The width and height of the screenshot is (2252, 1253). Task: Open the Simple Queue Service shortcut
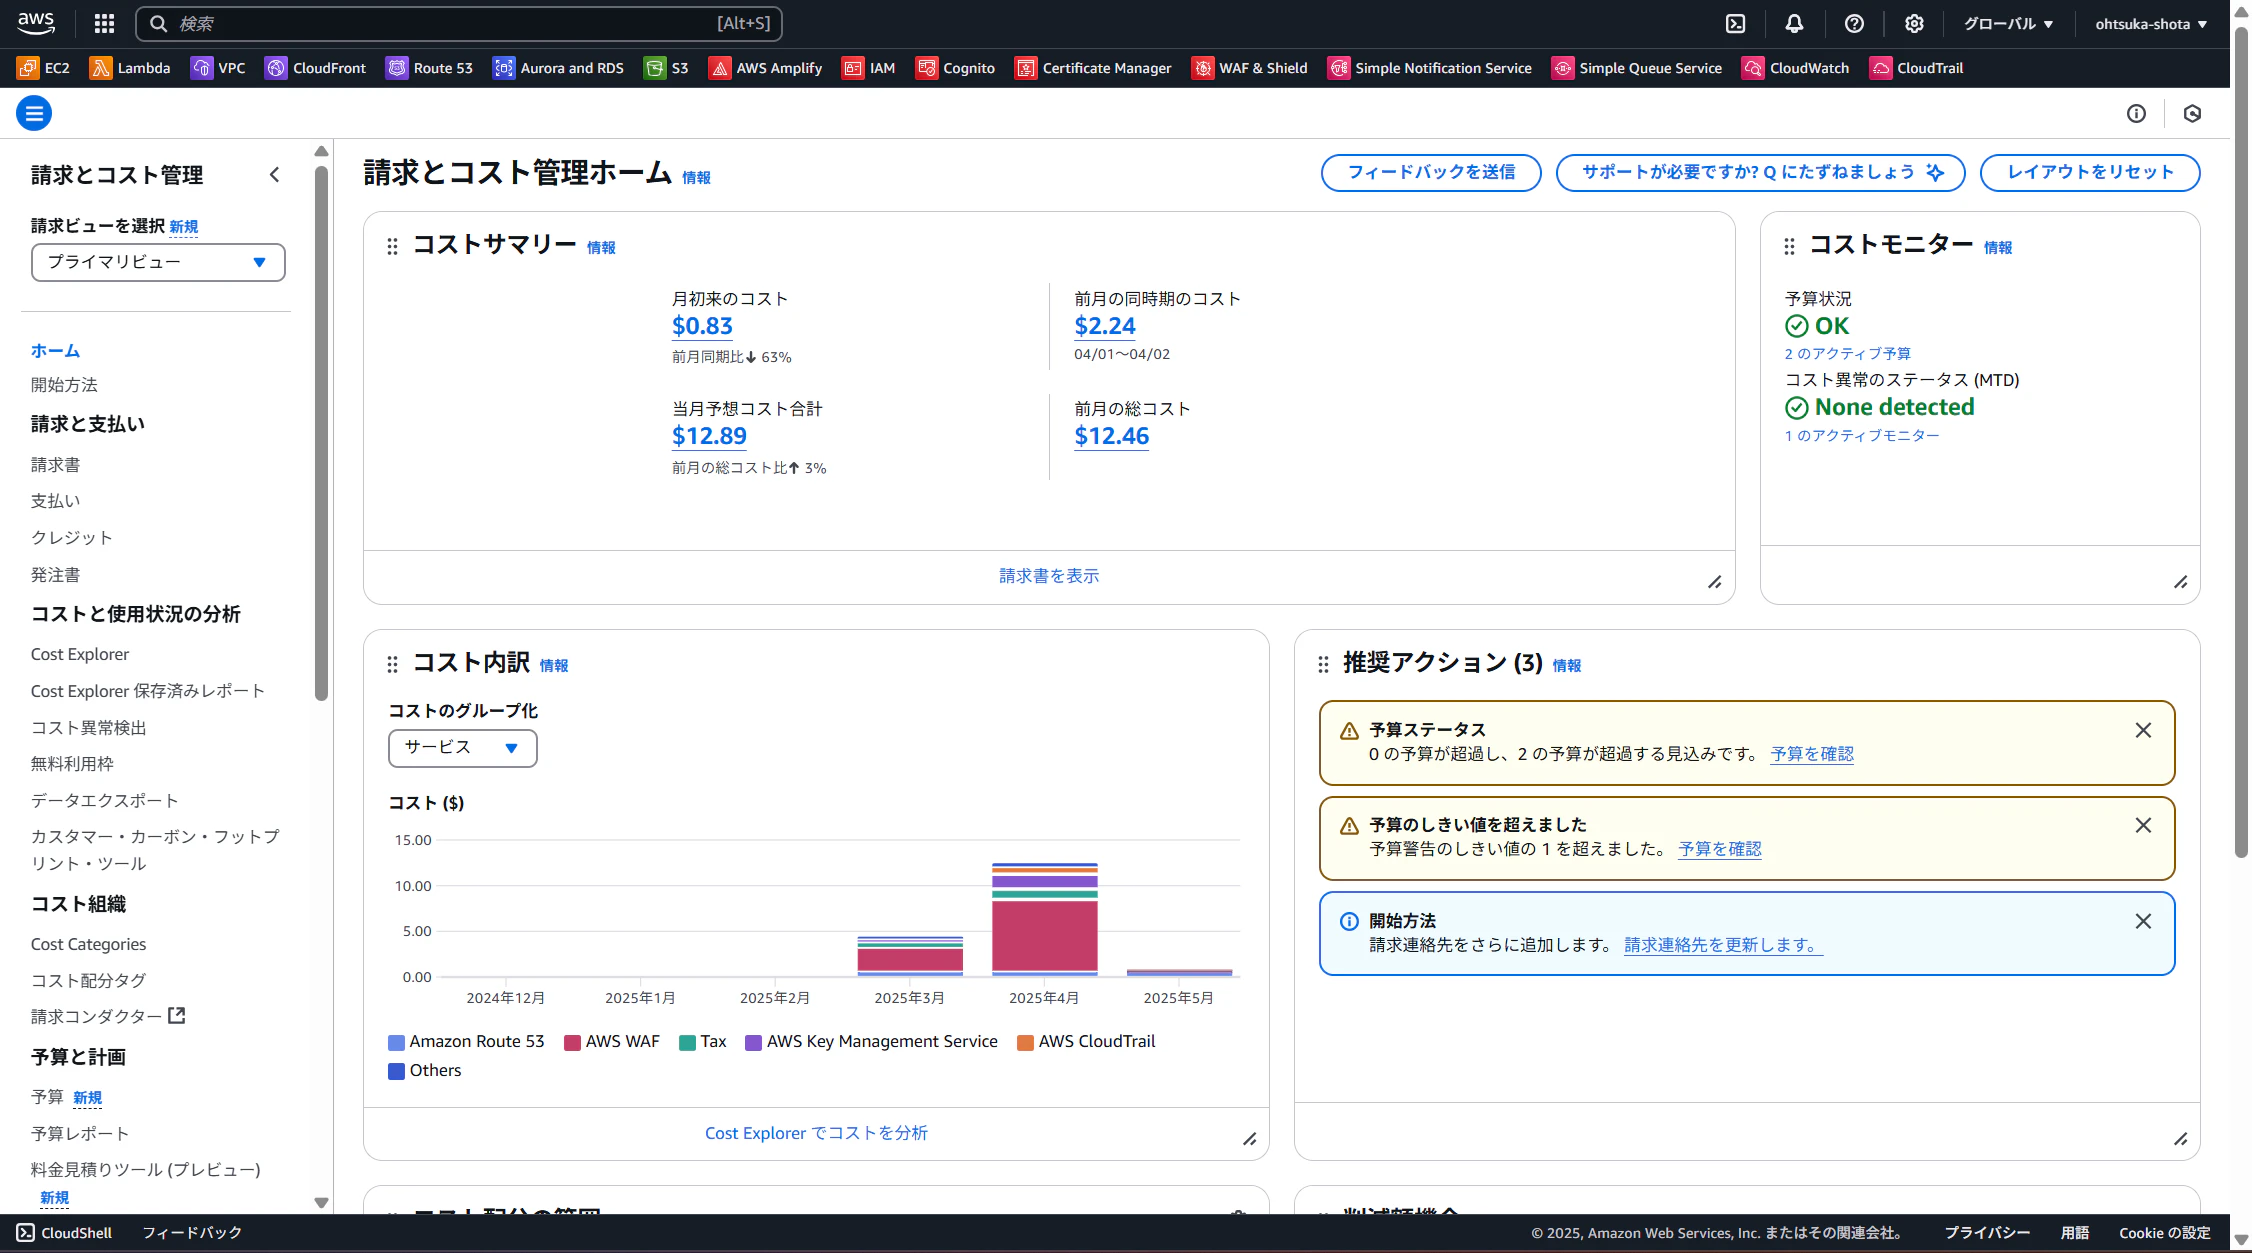[x=1638, y=68]
